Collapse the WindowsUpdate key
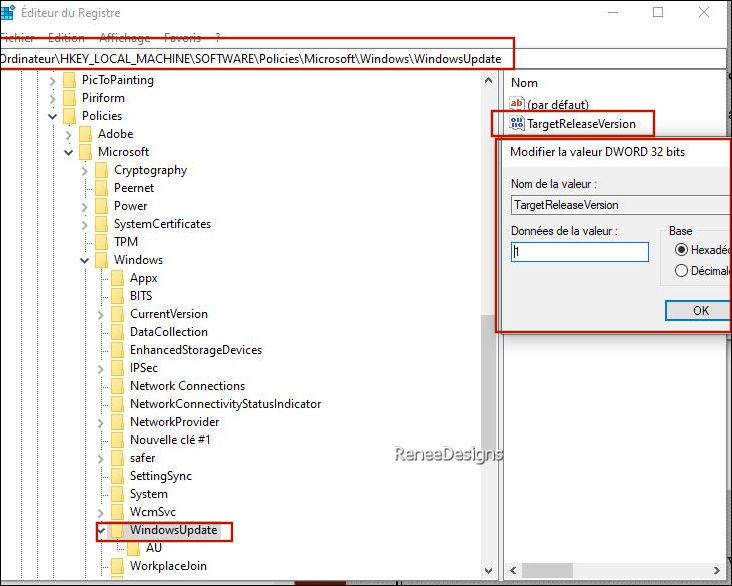This screenshot has height=586, width=732. (101, 530)
